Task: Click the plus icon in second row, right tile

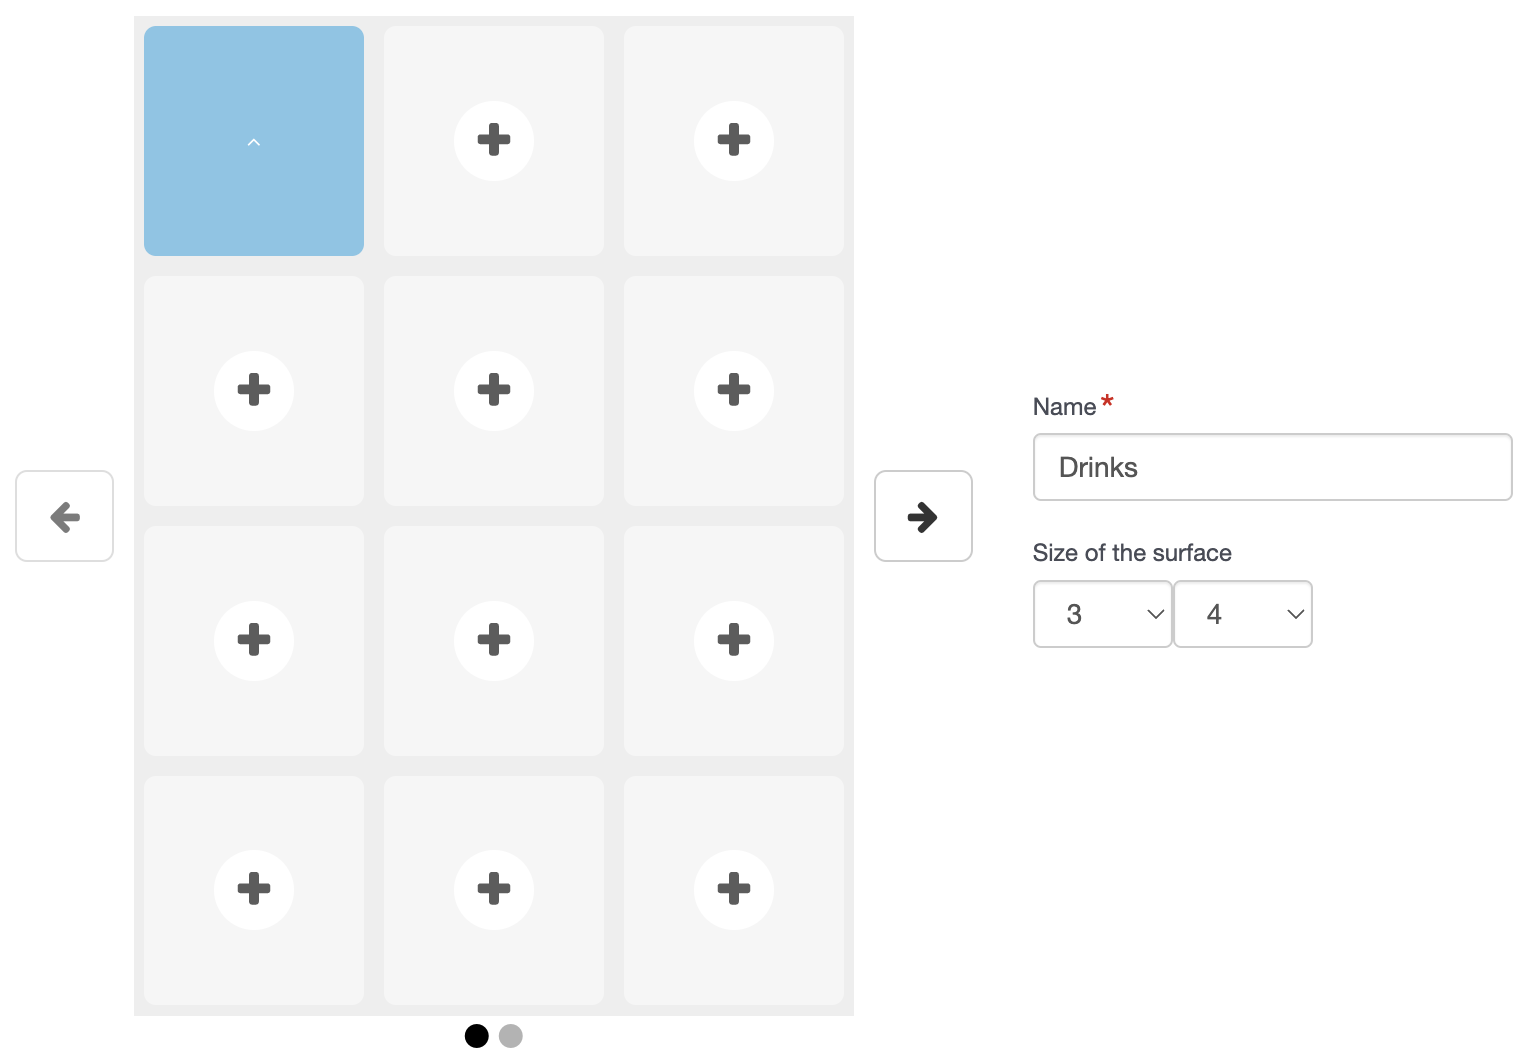Action: 734,390
